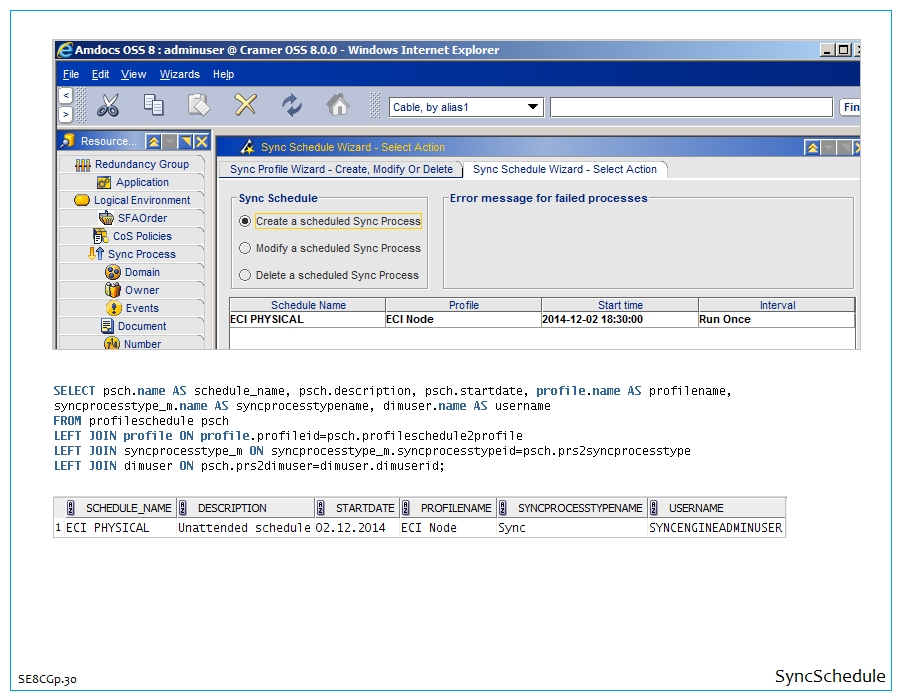
Task: Sort by Schedule Name column header
Action: (x=308, y=305)
